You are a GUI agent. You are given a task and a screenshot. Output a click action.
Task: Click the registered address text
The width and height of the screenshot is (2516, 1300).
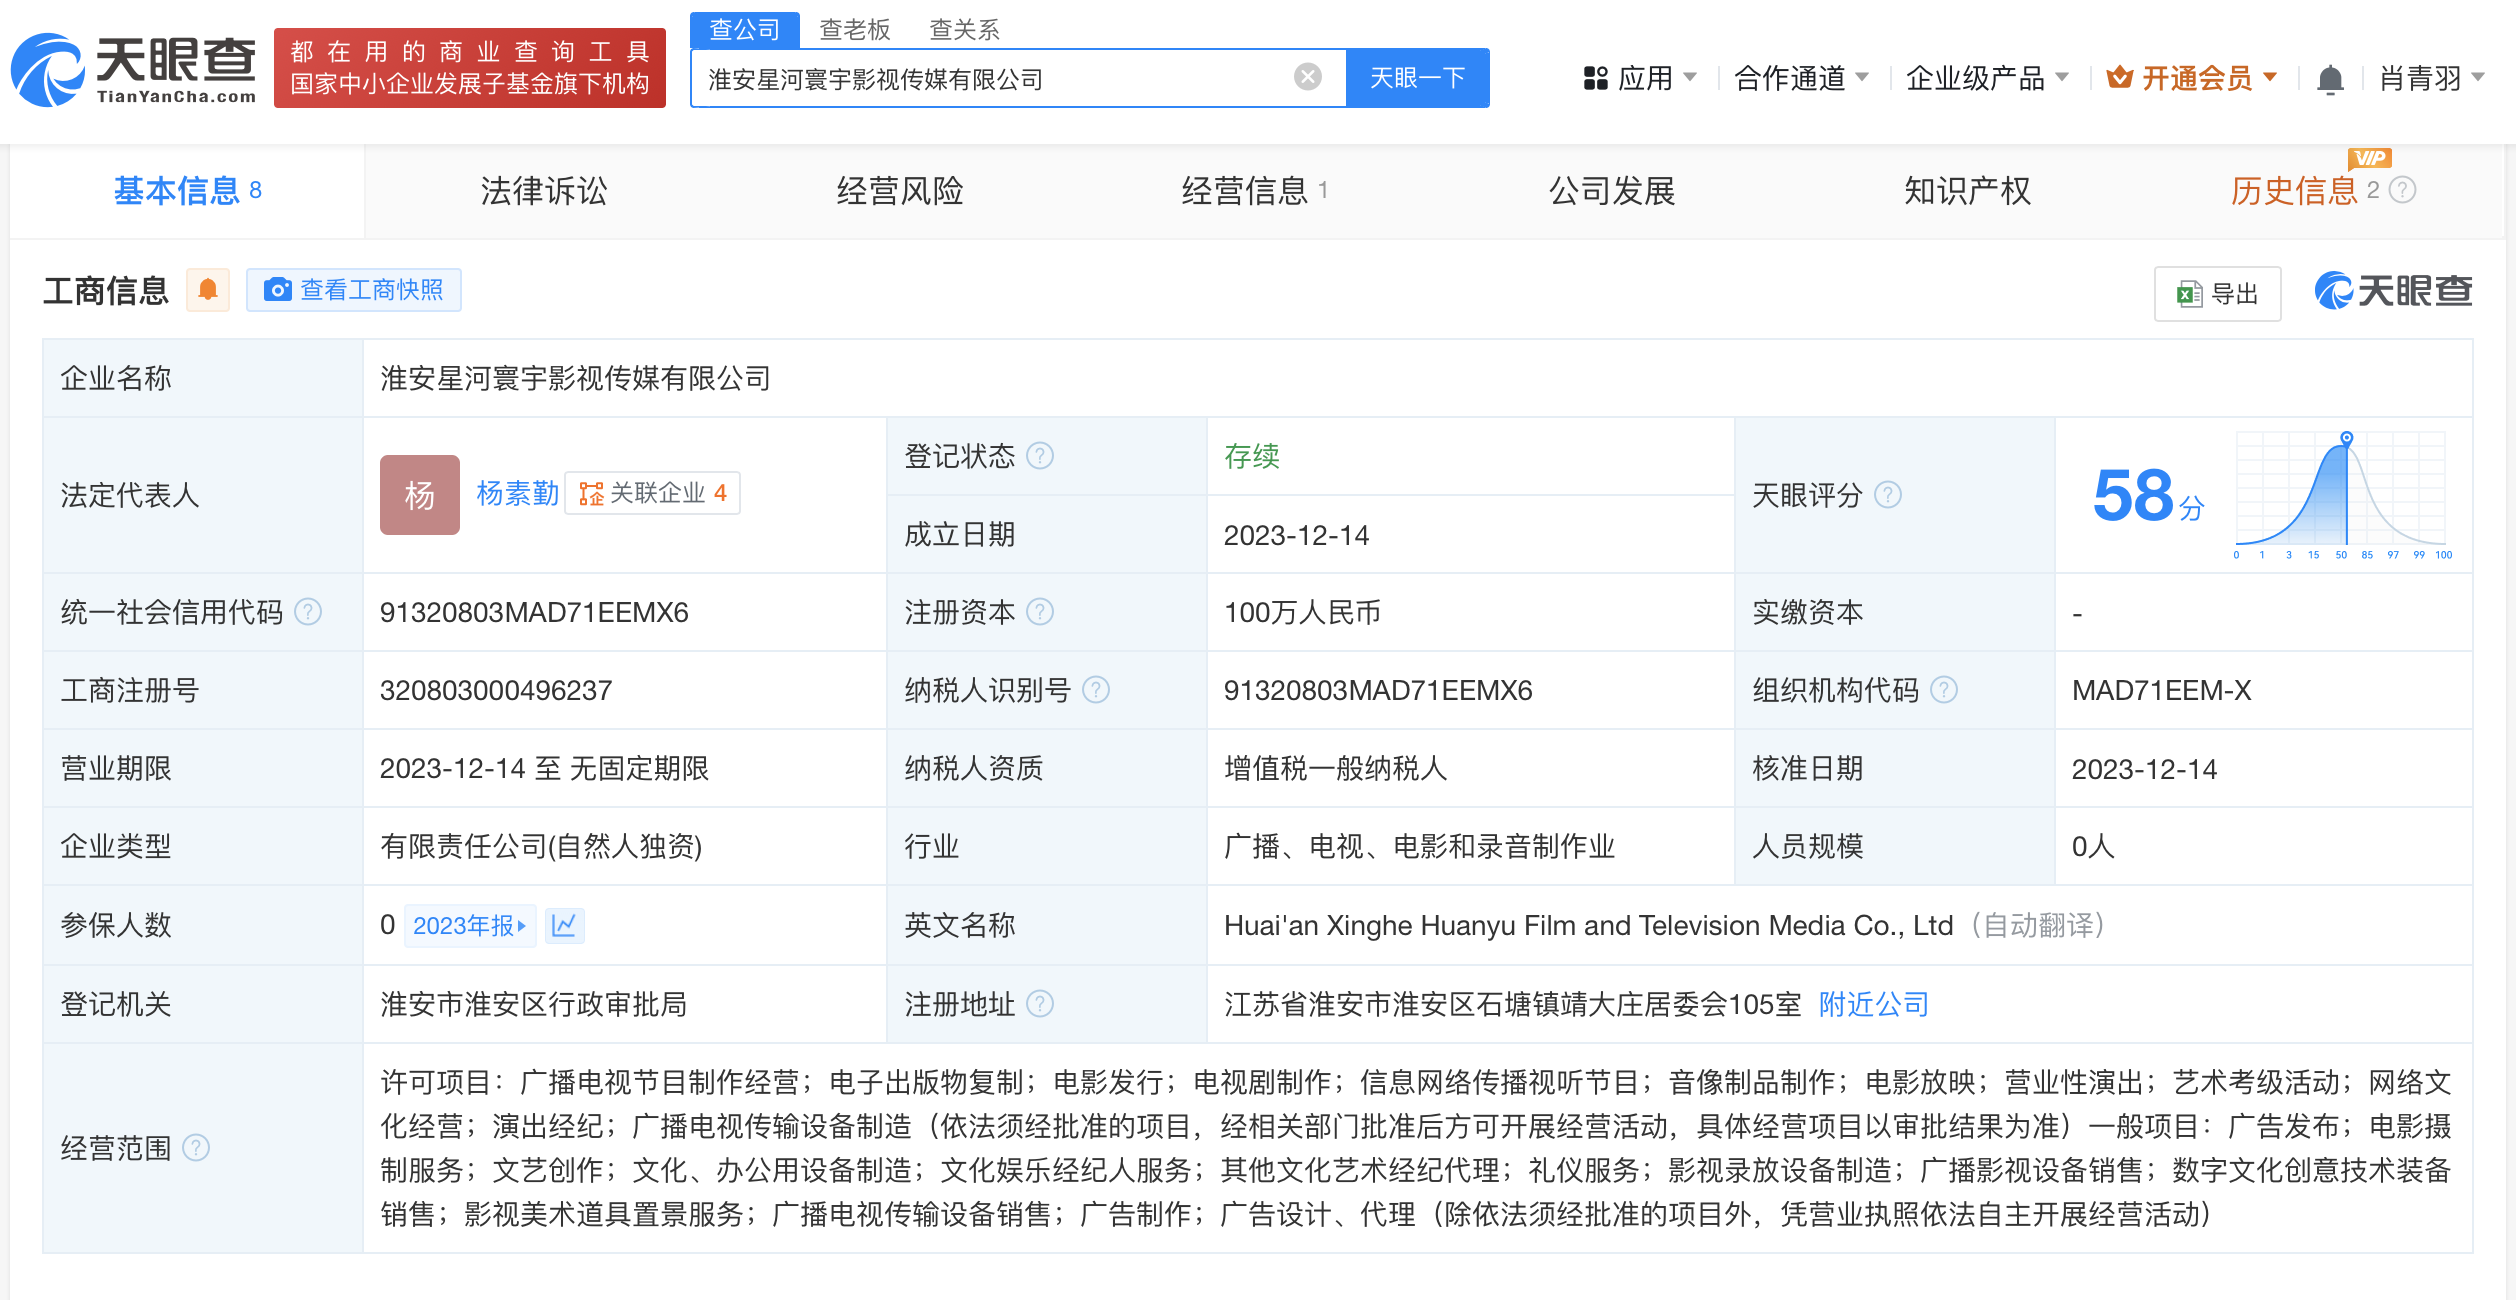[x=1512, y=1004]
